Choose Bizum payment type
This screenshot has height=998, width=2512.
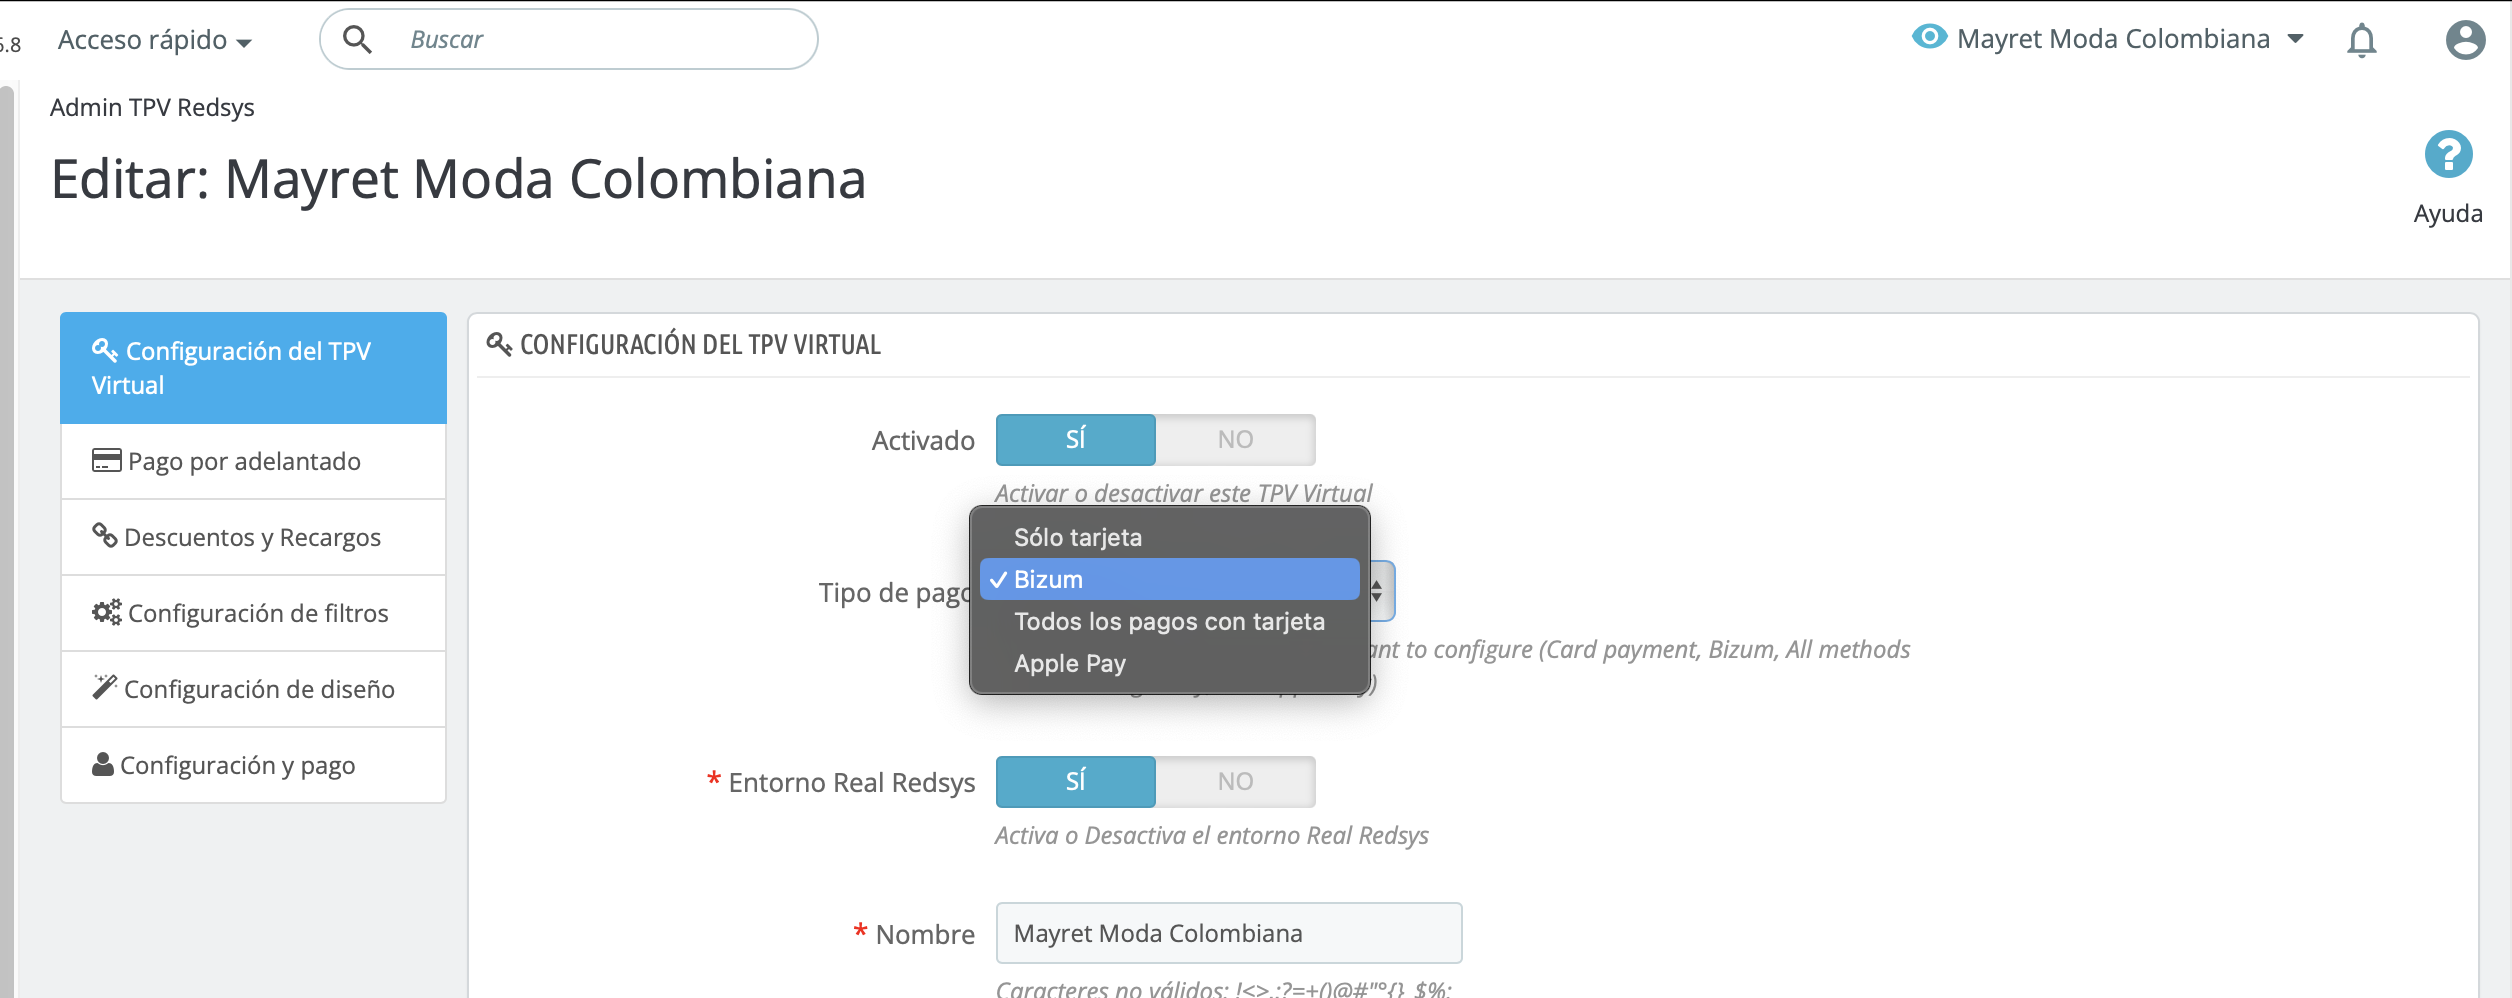[1169, 579]
